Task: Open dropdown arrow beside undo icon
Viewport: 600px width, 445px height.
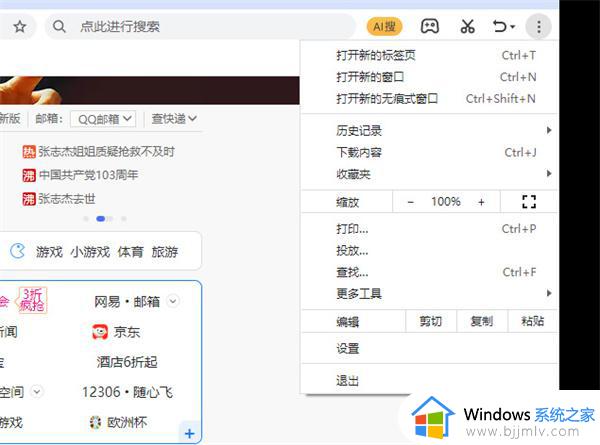Action: tap(513, 27)
